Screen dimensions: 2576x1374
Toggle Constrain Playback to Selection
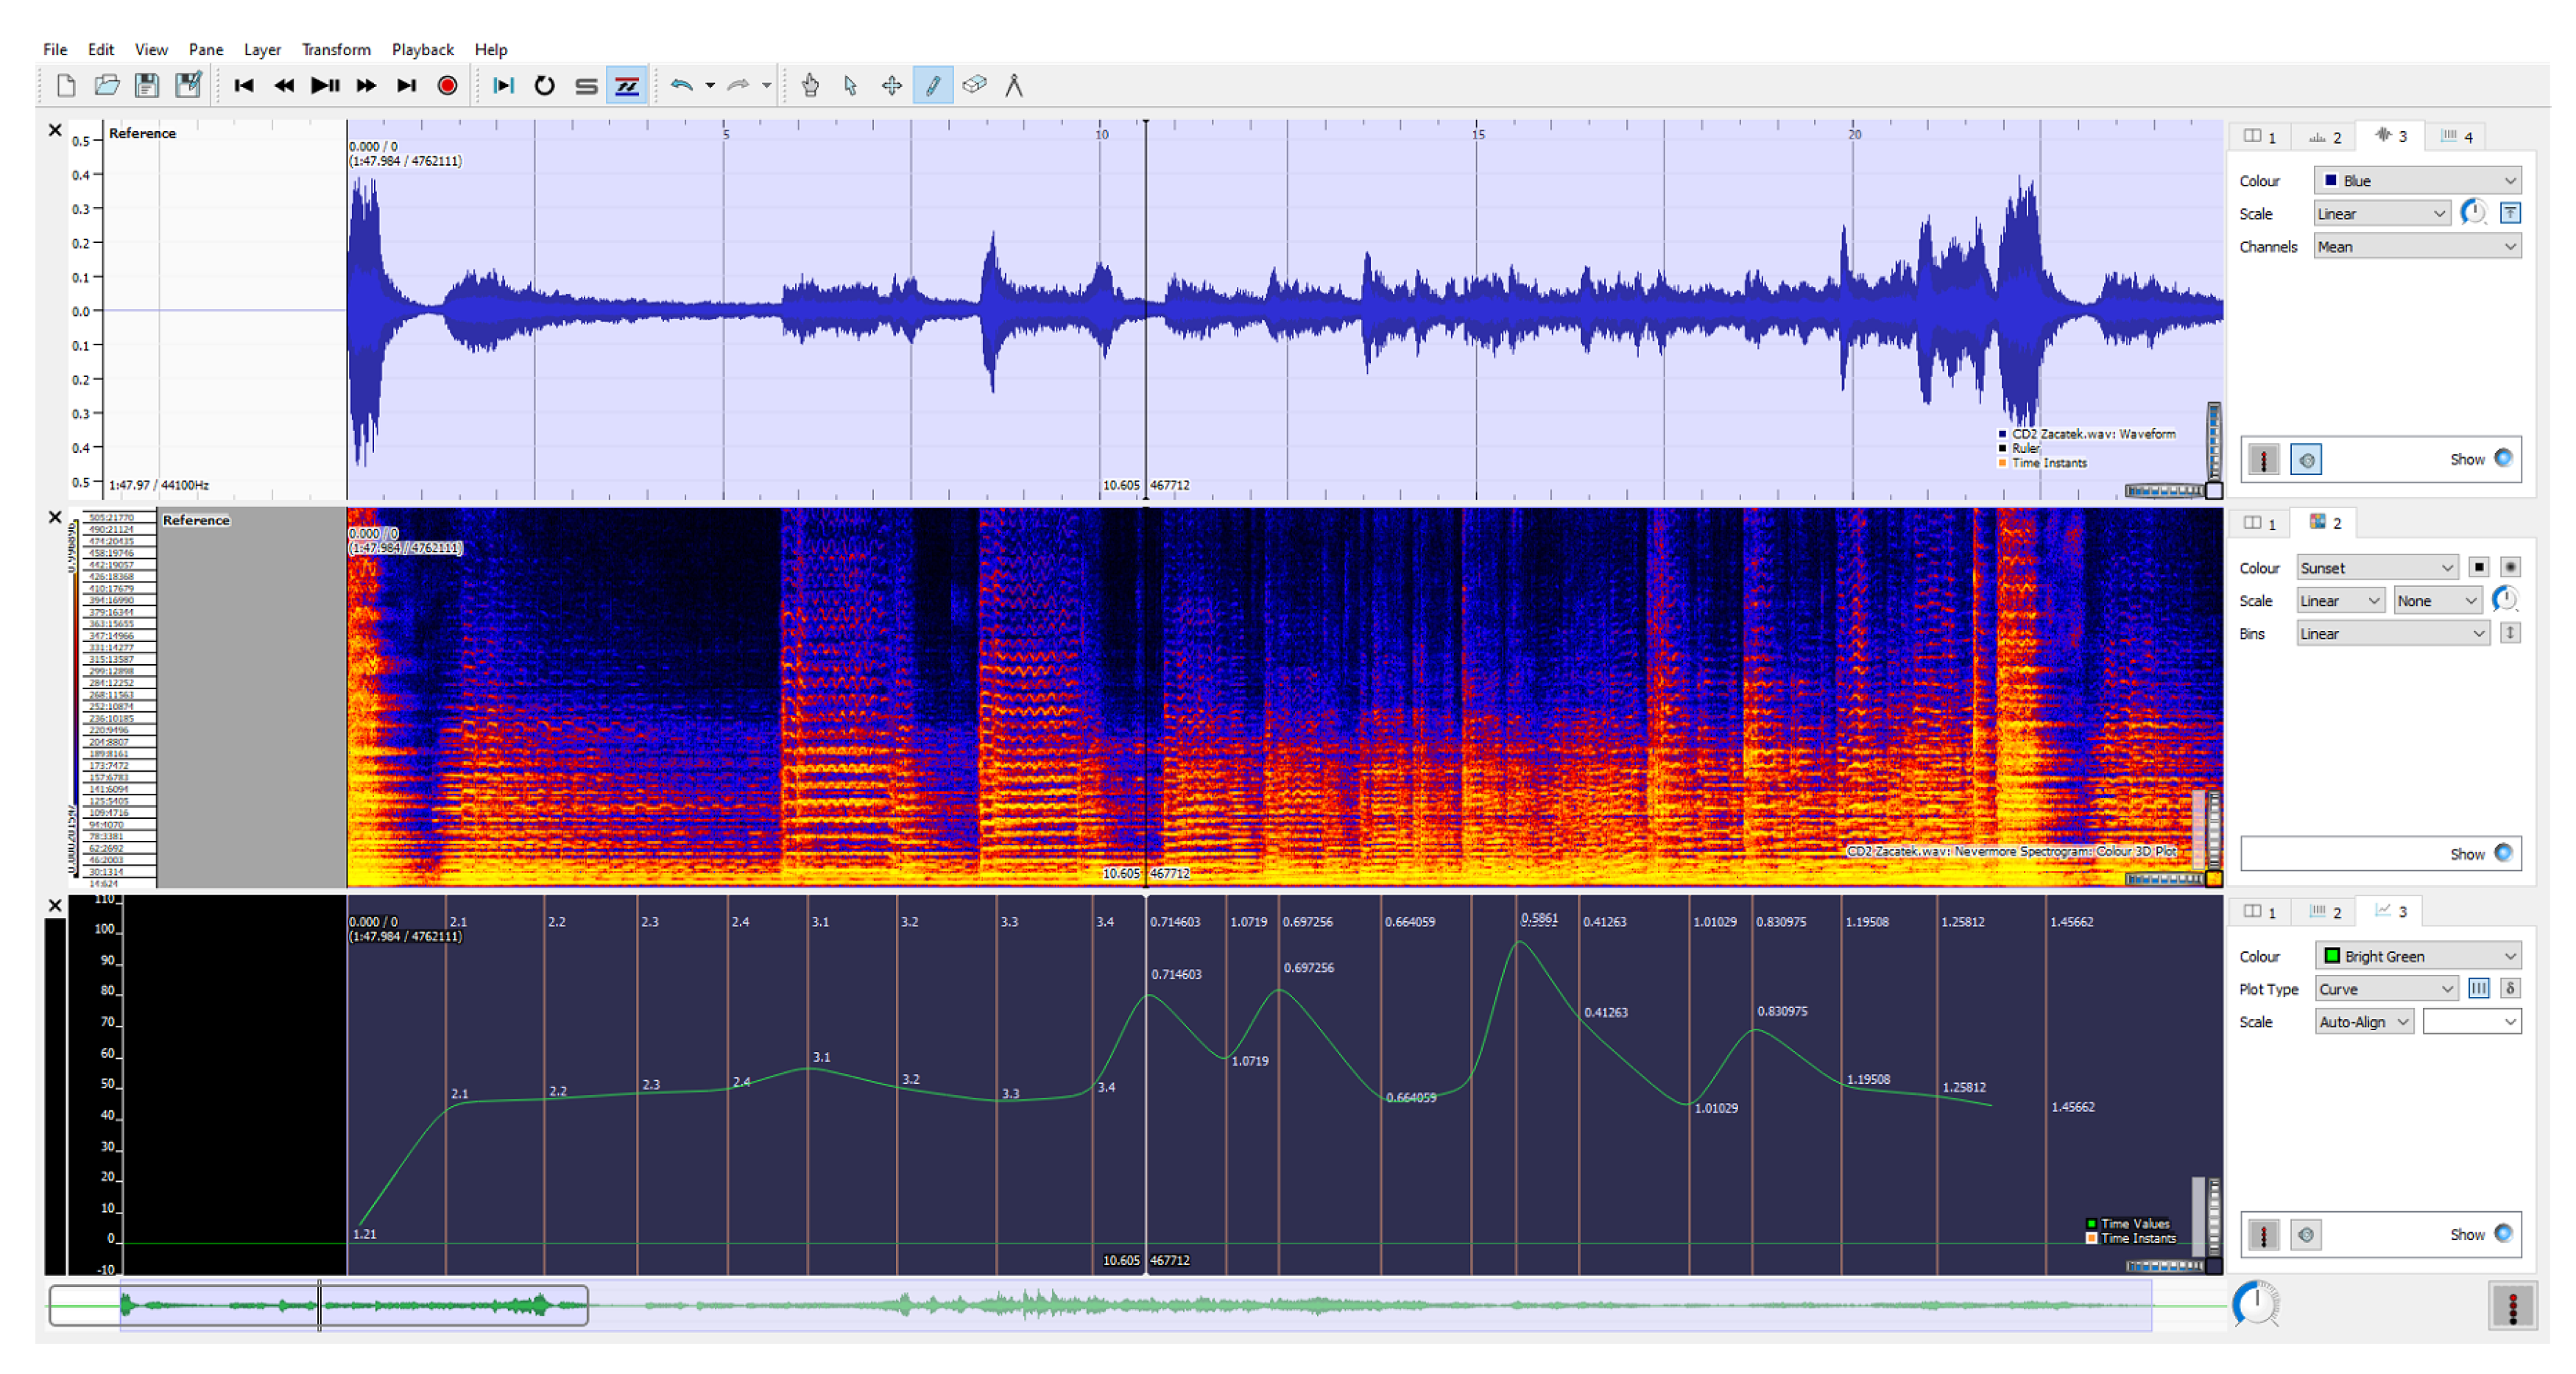pos(503,86)
